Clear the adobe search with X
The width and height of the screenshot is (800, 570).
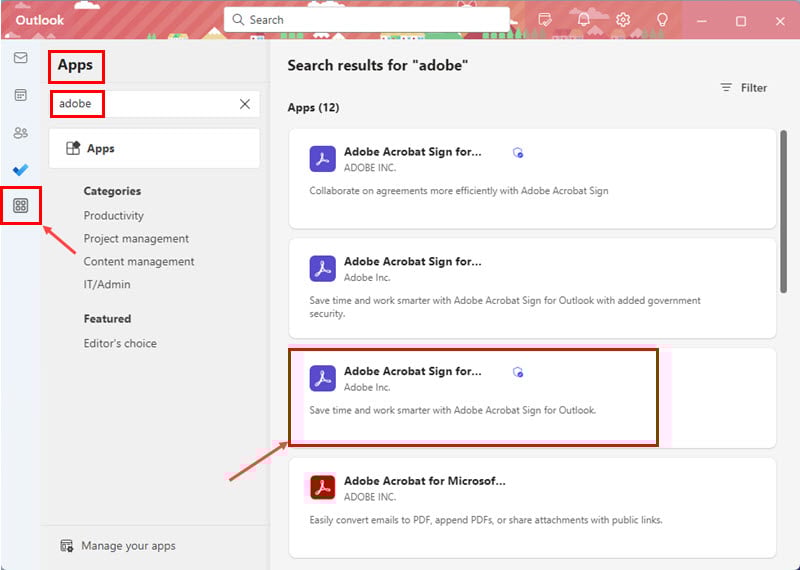coord(245,104)
